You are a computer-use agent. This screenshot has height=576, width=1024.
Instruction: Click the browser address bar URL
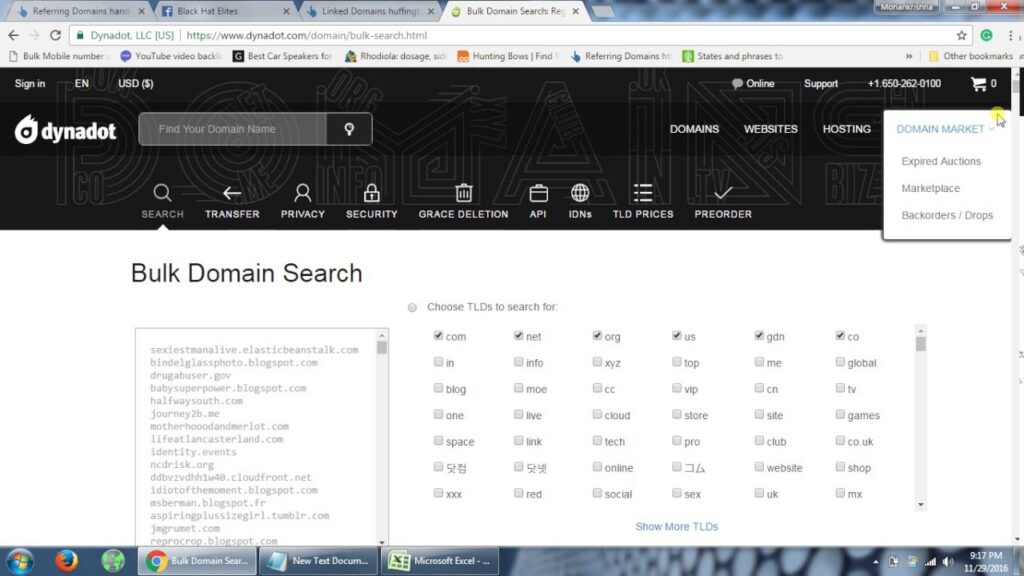pos(306,35)
